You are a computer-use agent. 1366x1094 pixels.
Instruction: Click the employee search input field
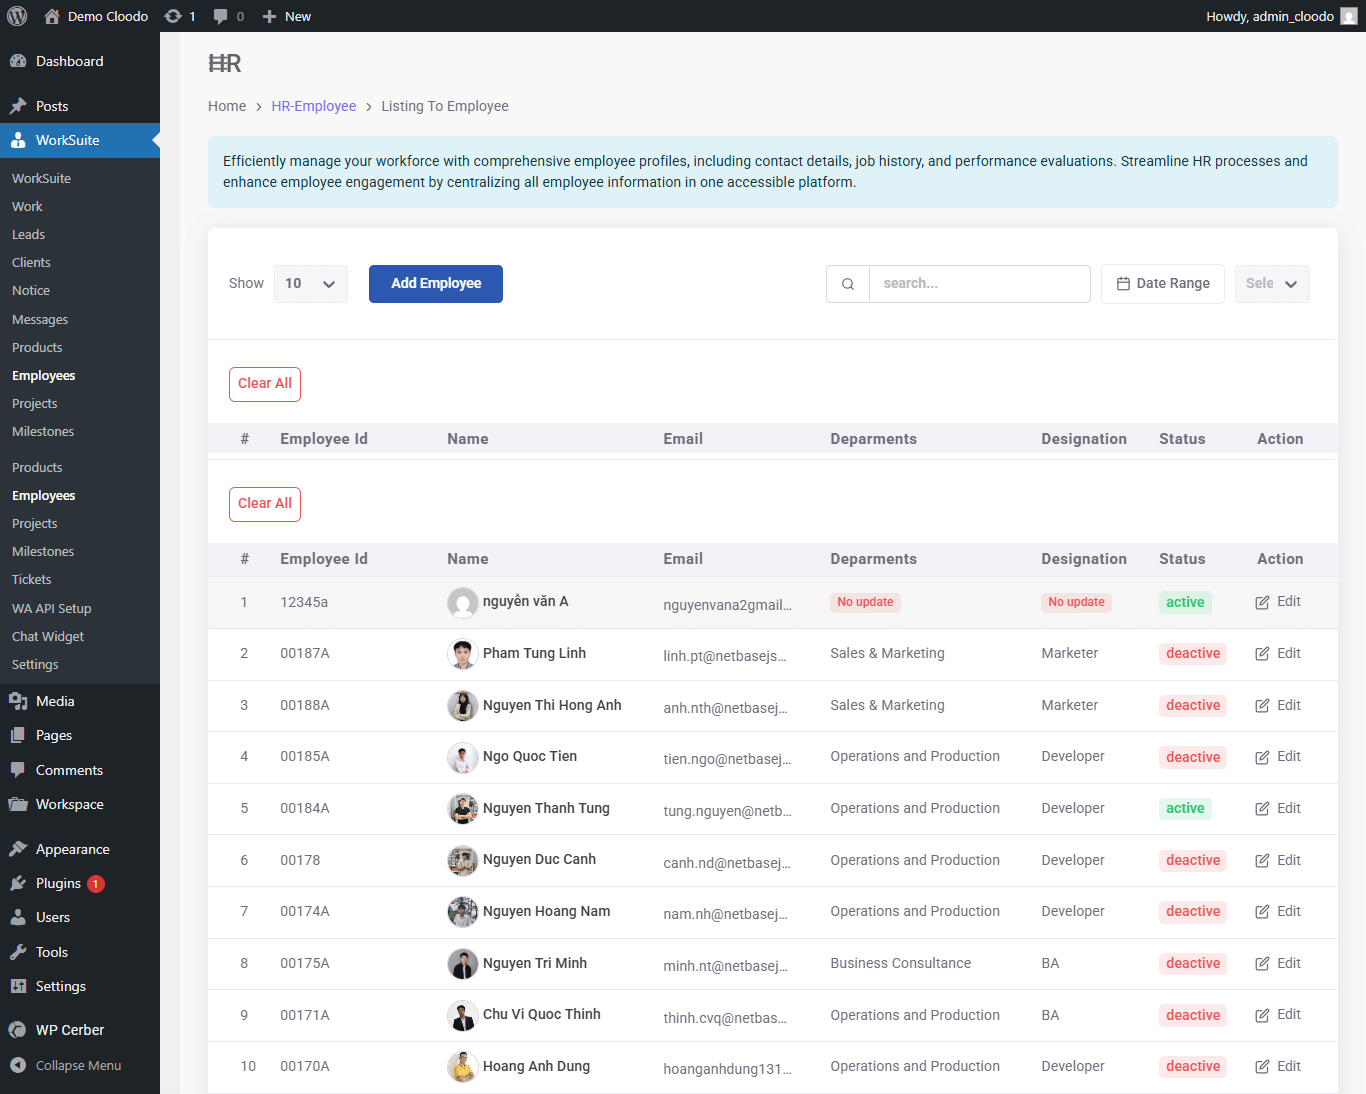[x=979, y=284]
